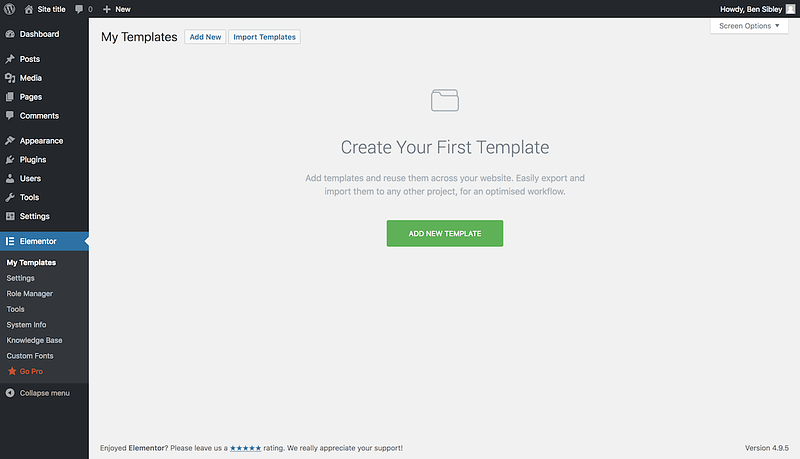Select the Elementor menu item

click(x=44, y=241)
